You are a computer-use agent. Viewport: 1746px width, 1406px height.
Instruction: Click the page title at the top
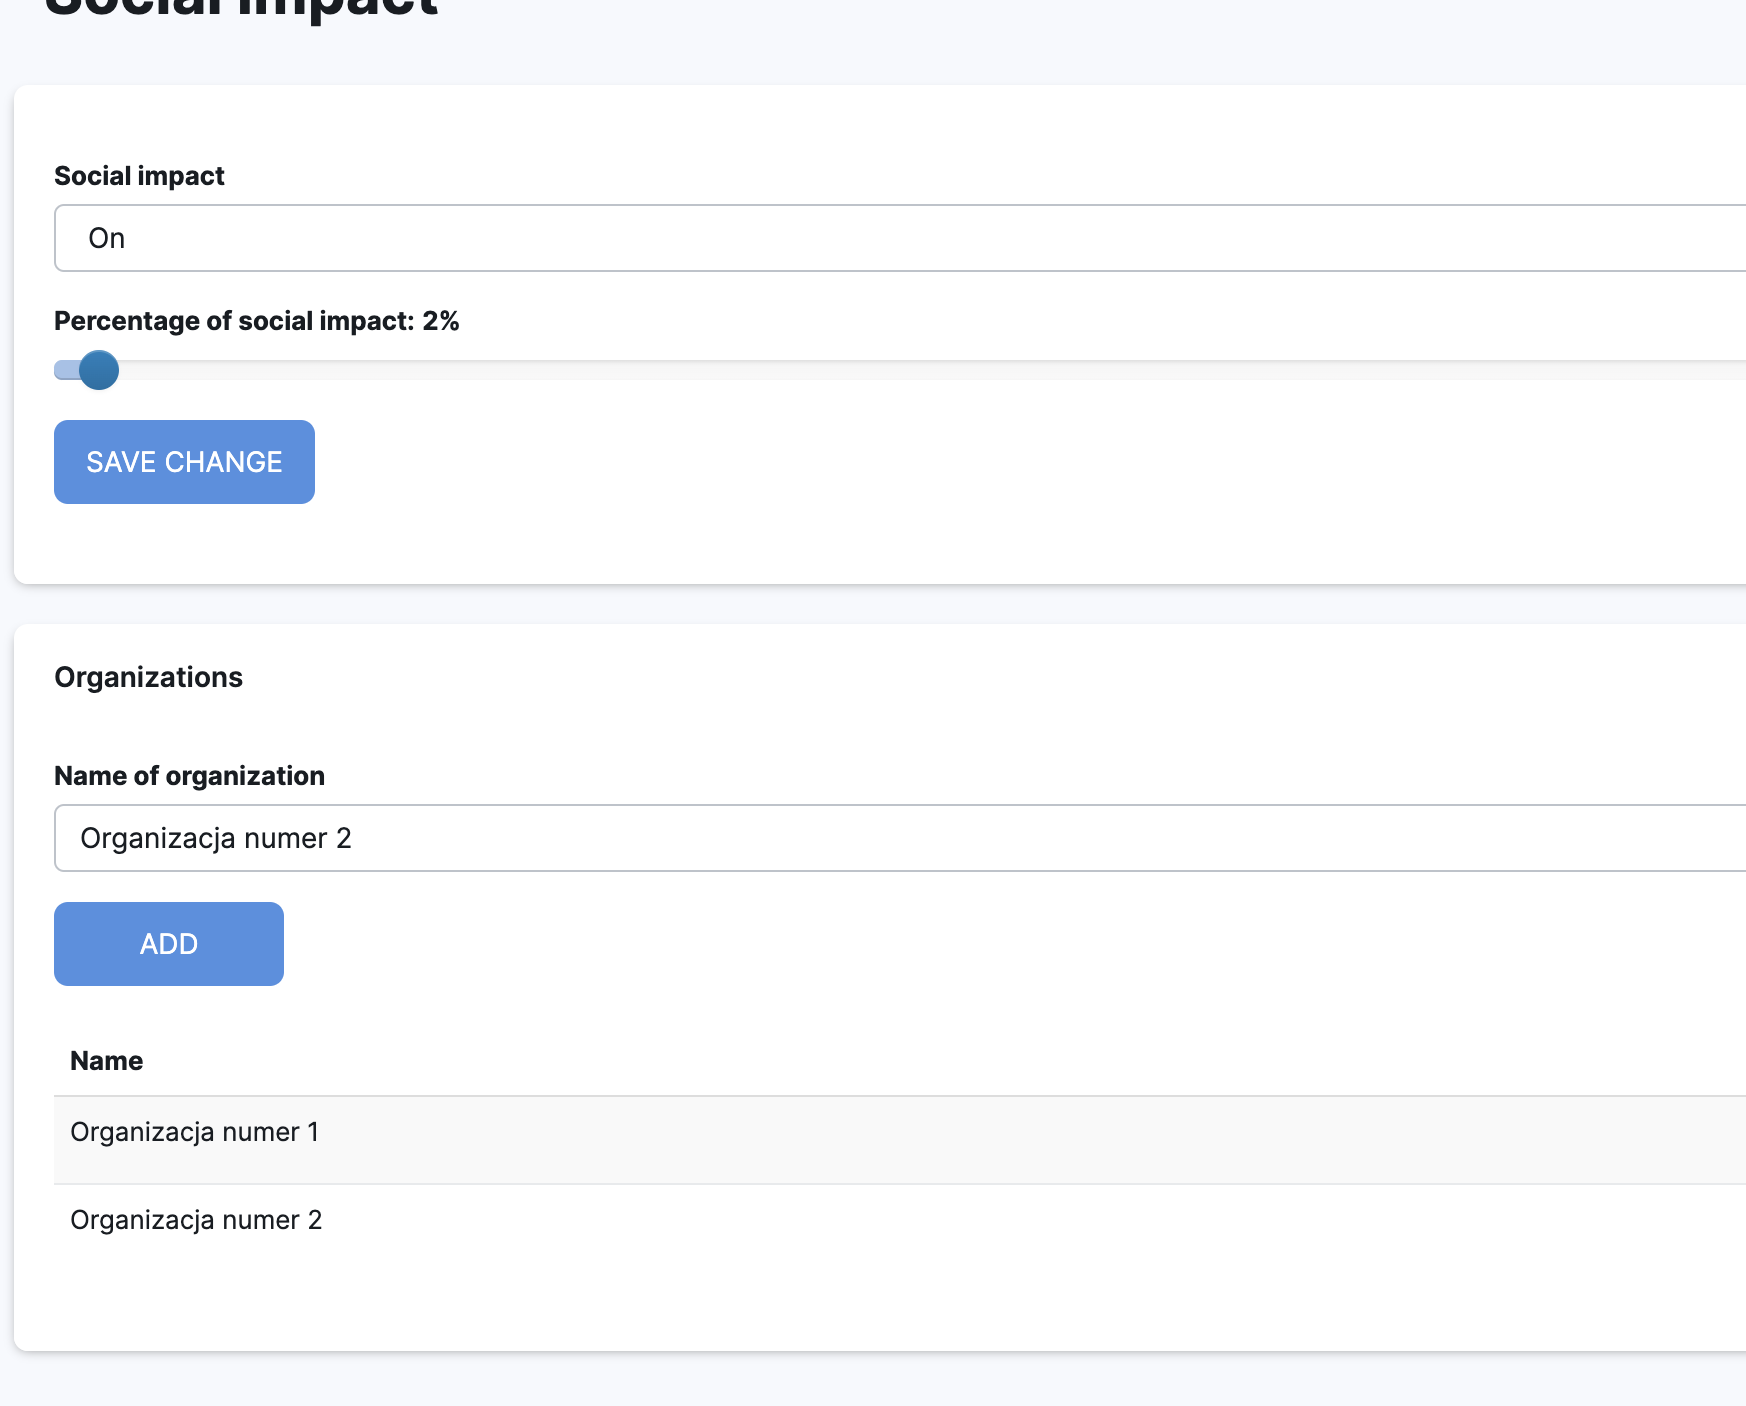(241, 8)
